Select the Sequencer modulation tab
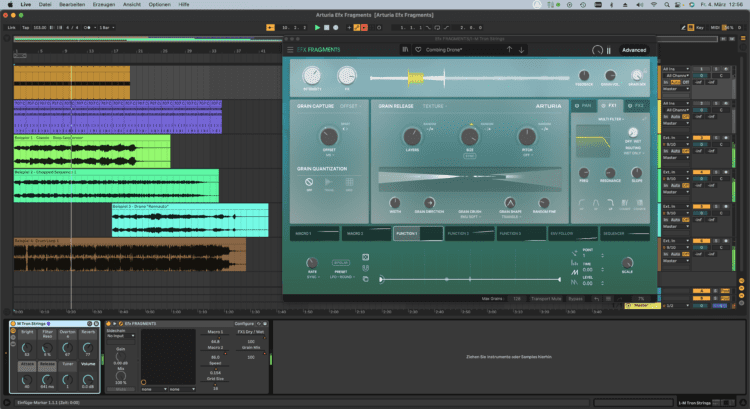Image resolution: width=750 pixels, height=409 pixels. (624, 233)
